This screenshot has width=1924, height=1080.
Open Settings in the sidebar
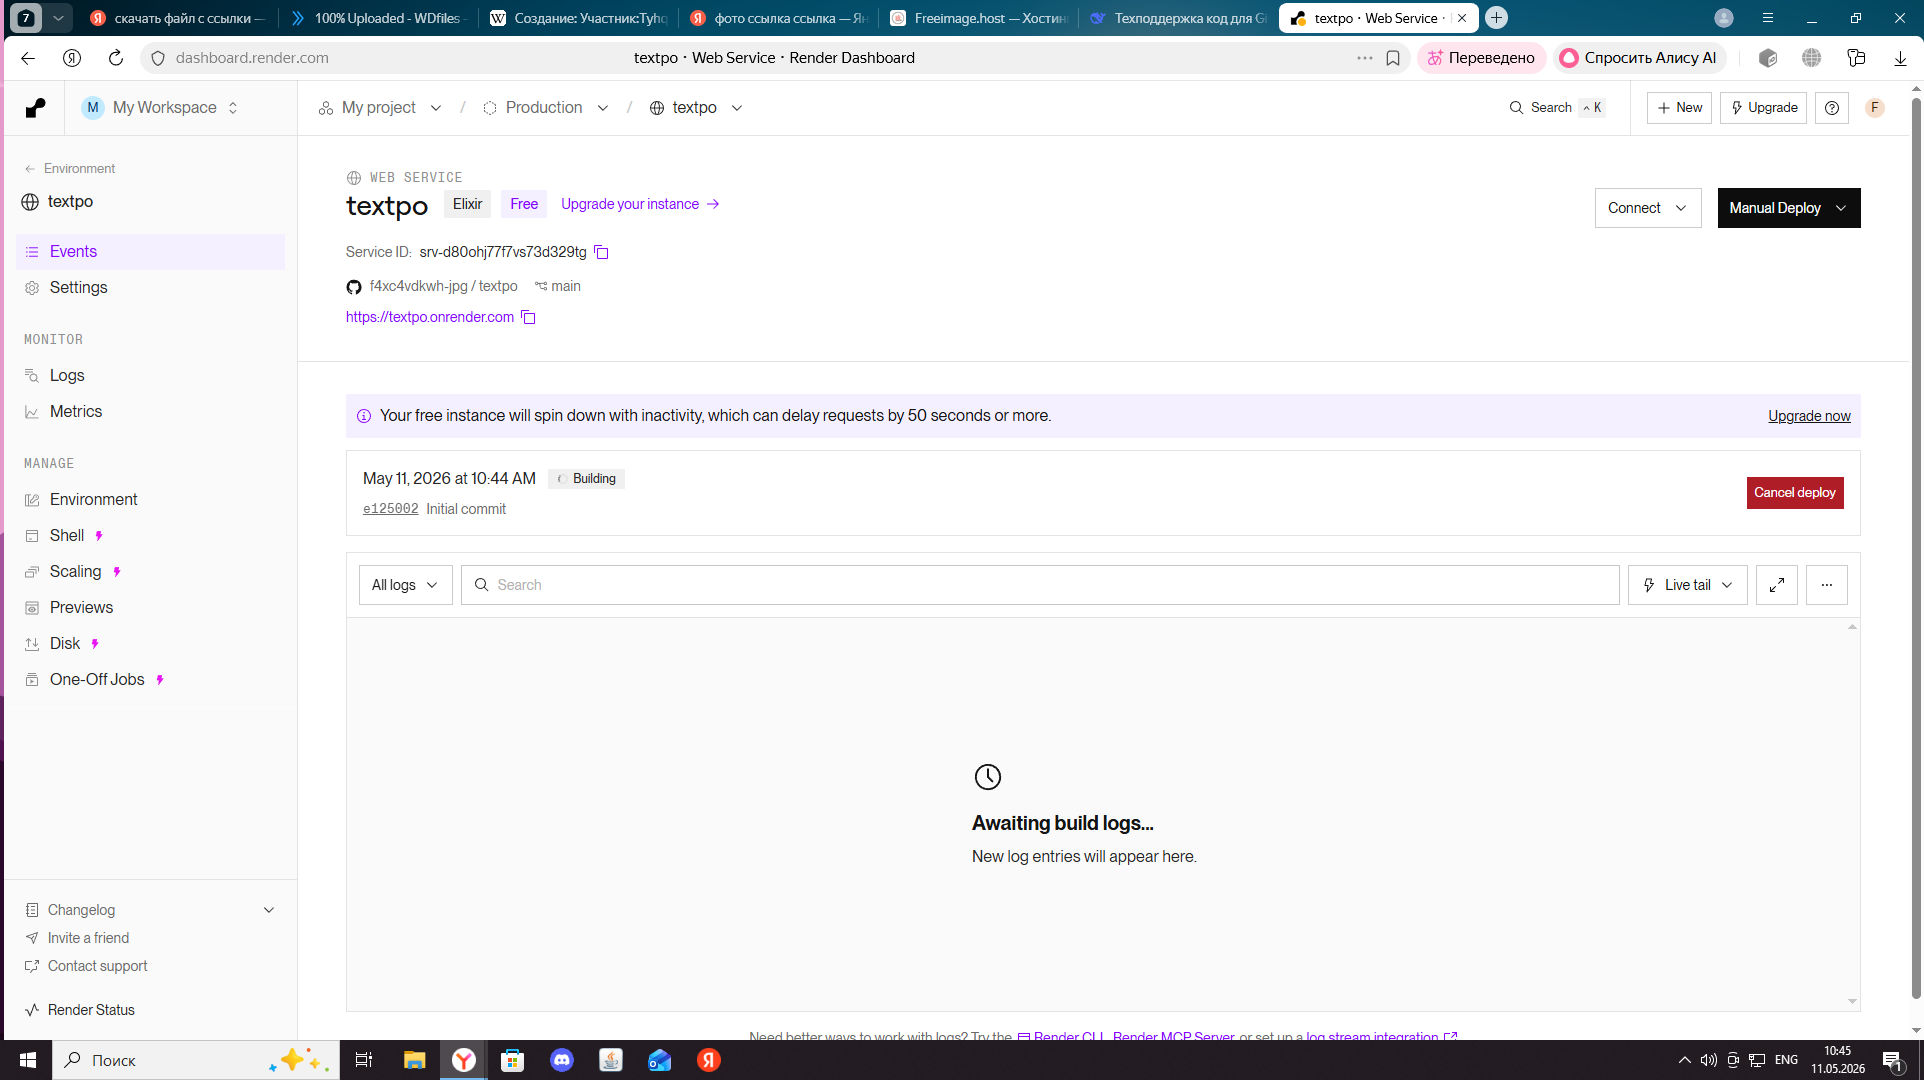coord(150,288)
